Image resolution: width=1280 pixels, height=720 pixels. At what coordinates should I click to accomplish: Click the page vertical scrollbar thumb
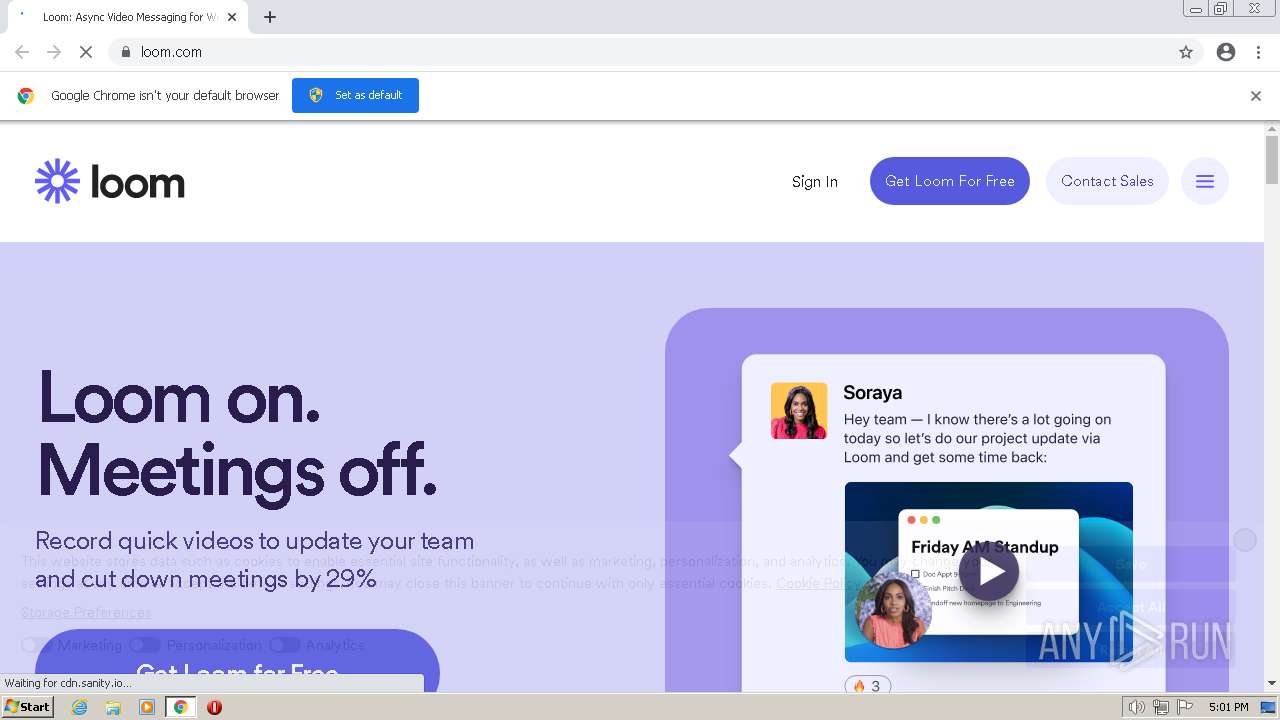click(1272, 160)
